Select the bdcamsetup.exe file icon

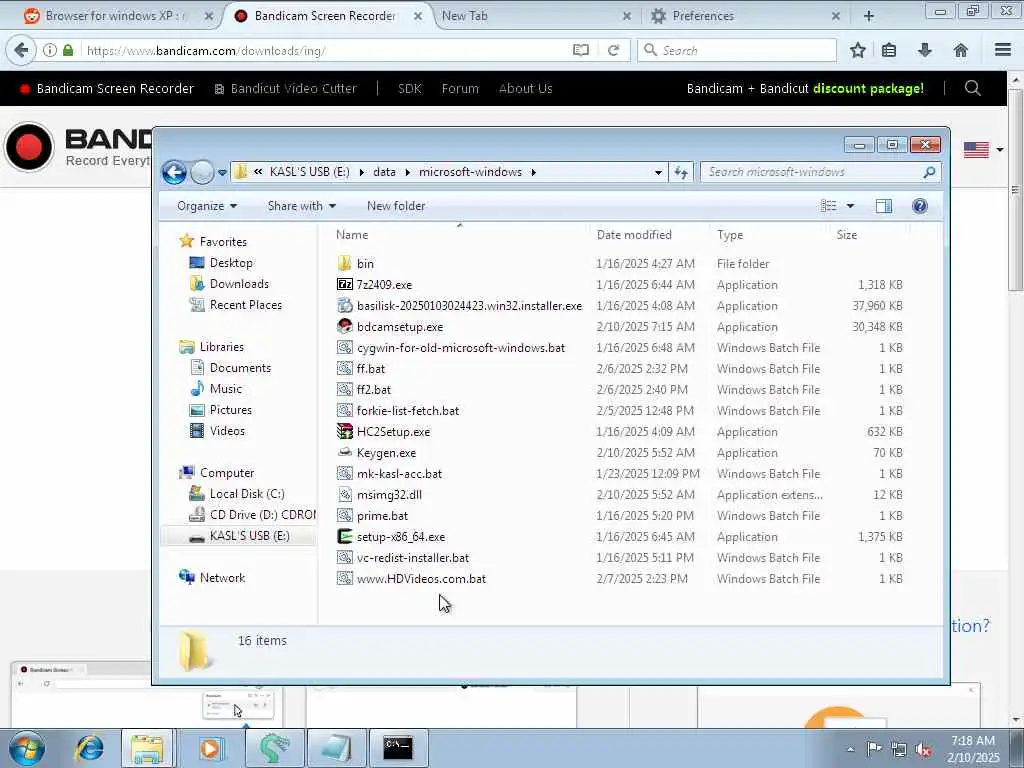pyautogui.click(x=345, y=327)
